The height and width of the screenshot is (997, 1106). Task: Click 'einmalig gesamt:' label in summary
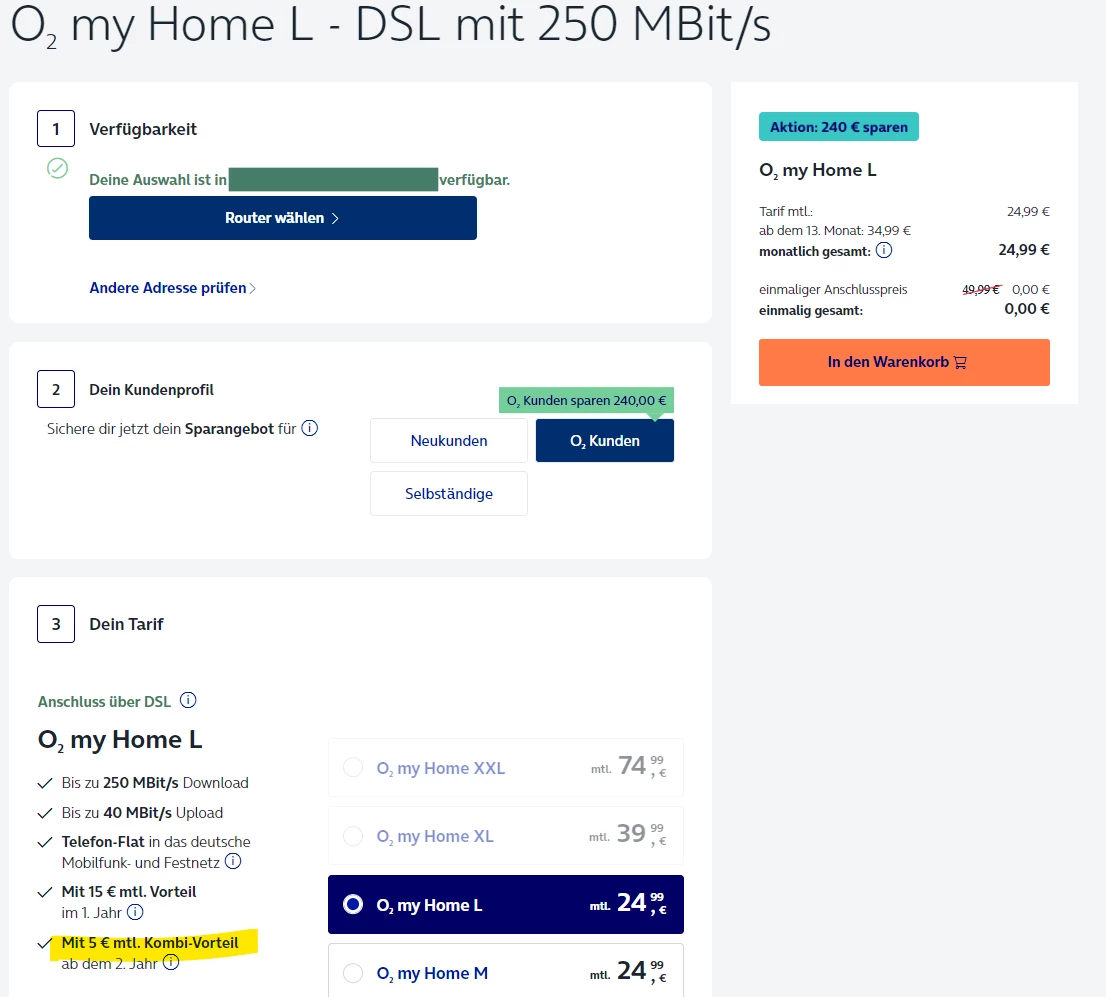[x=810, y=310]
